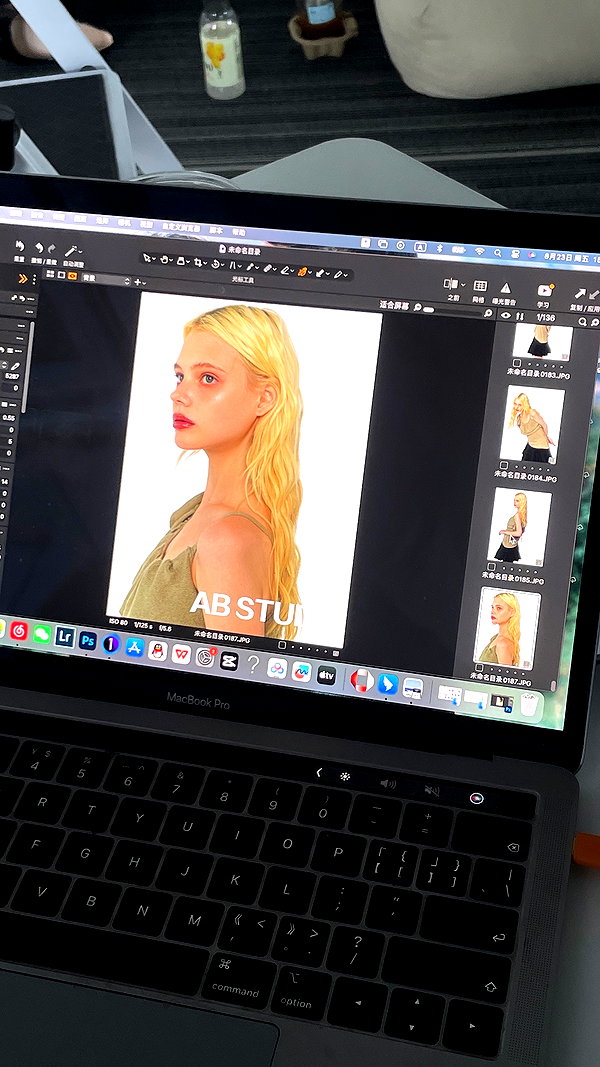Click window title 未命名目录
The image size is (600, 1067).
(242, 249)
